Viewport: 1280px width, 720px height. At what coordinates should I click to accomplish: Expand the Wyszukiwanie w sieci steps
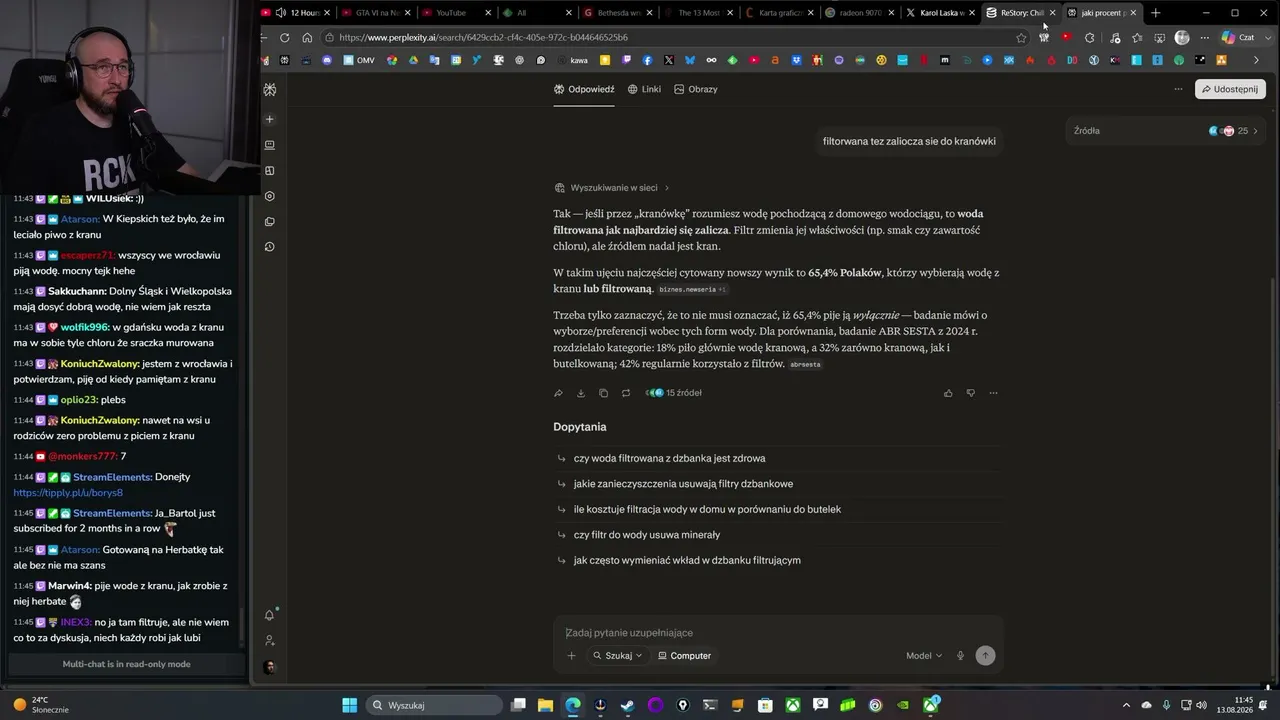click(x=612, y=188)
